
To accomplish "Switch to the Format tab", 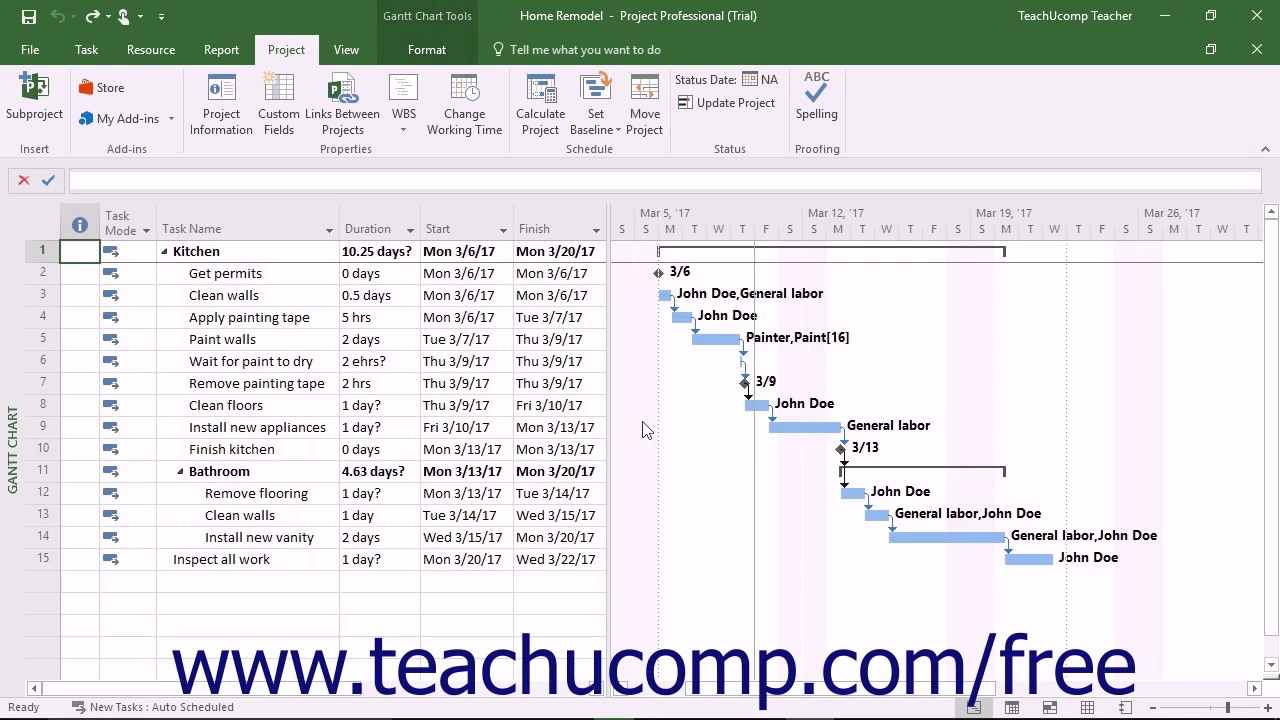I will tap(427, 50).
